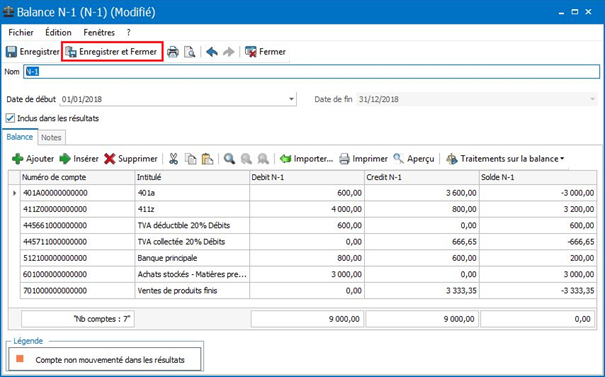Image resolution: width=605 pixels, height=377 pixels.
Task: Expand the Date de début dropdown
Action: click(x=292, y=99)
